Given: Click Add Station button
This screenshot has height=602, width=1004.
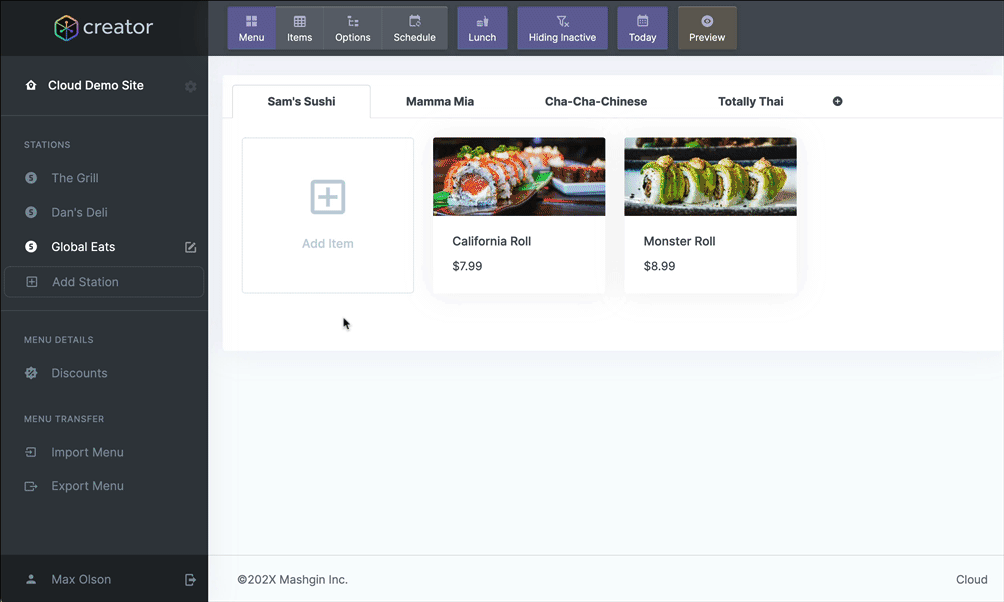Looking at the screenshot, I should click(x=104, y=282).
